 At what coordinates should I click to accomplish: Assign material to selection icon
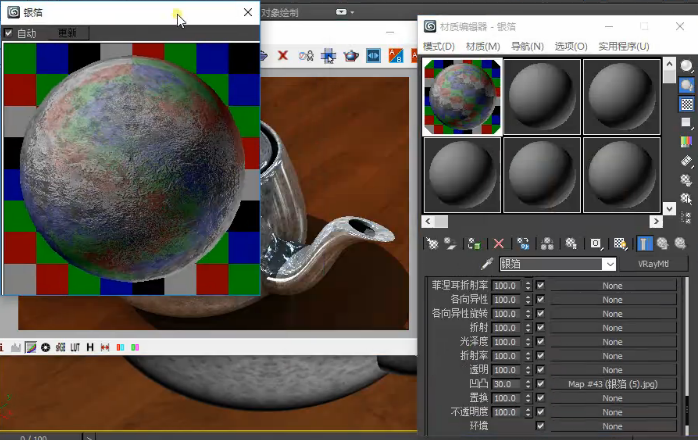(x=475, y=244)
